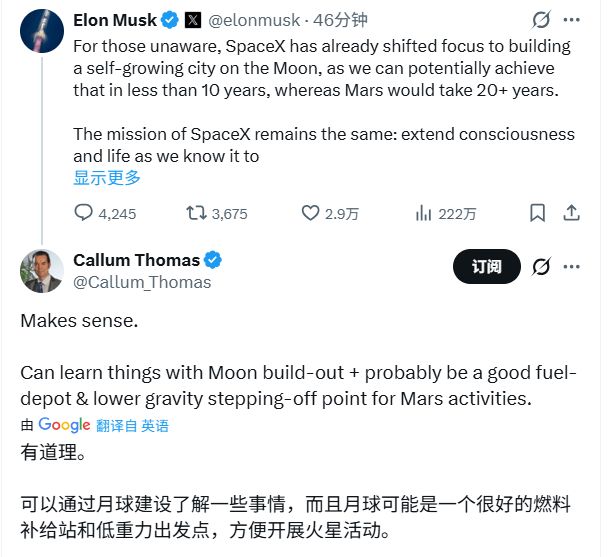Open more options on Elon Musk's tweet
Screen dimensions: 610x557
pos(572,20)
